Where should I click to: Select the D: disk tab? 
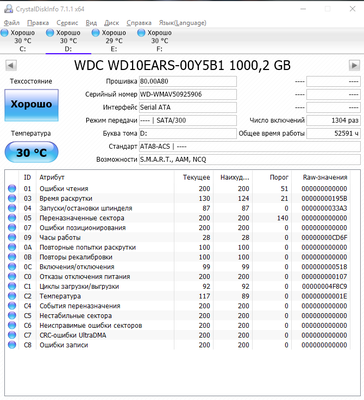[x=68, y=41]
